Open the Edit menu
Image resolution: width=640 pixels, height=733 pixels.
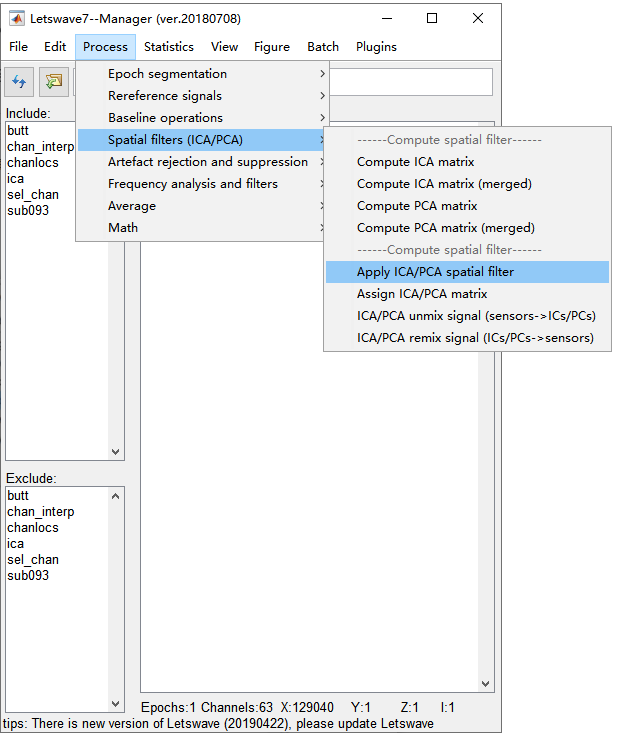pos(55,47)
